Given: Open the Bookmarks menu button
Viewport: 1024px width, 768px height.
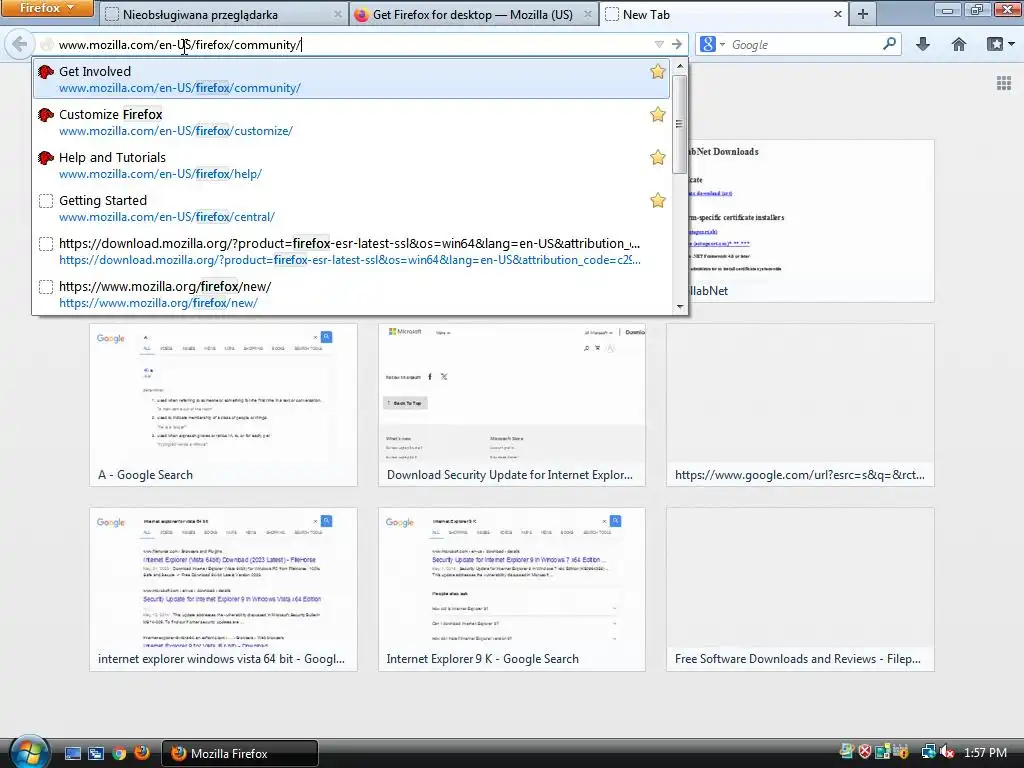Looking at the screenshot, I should [x=1000, y=44].
